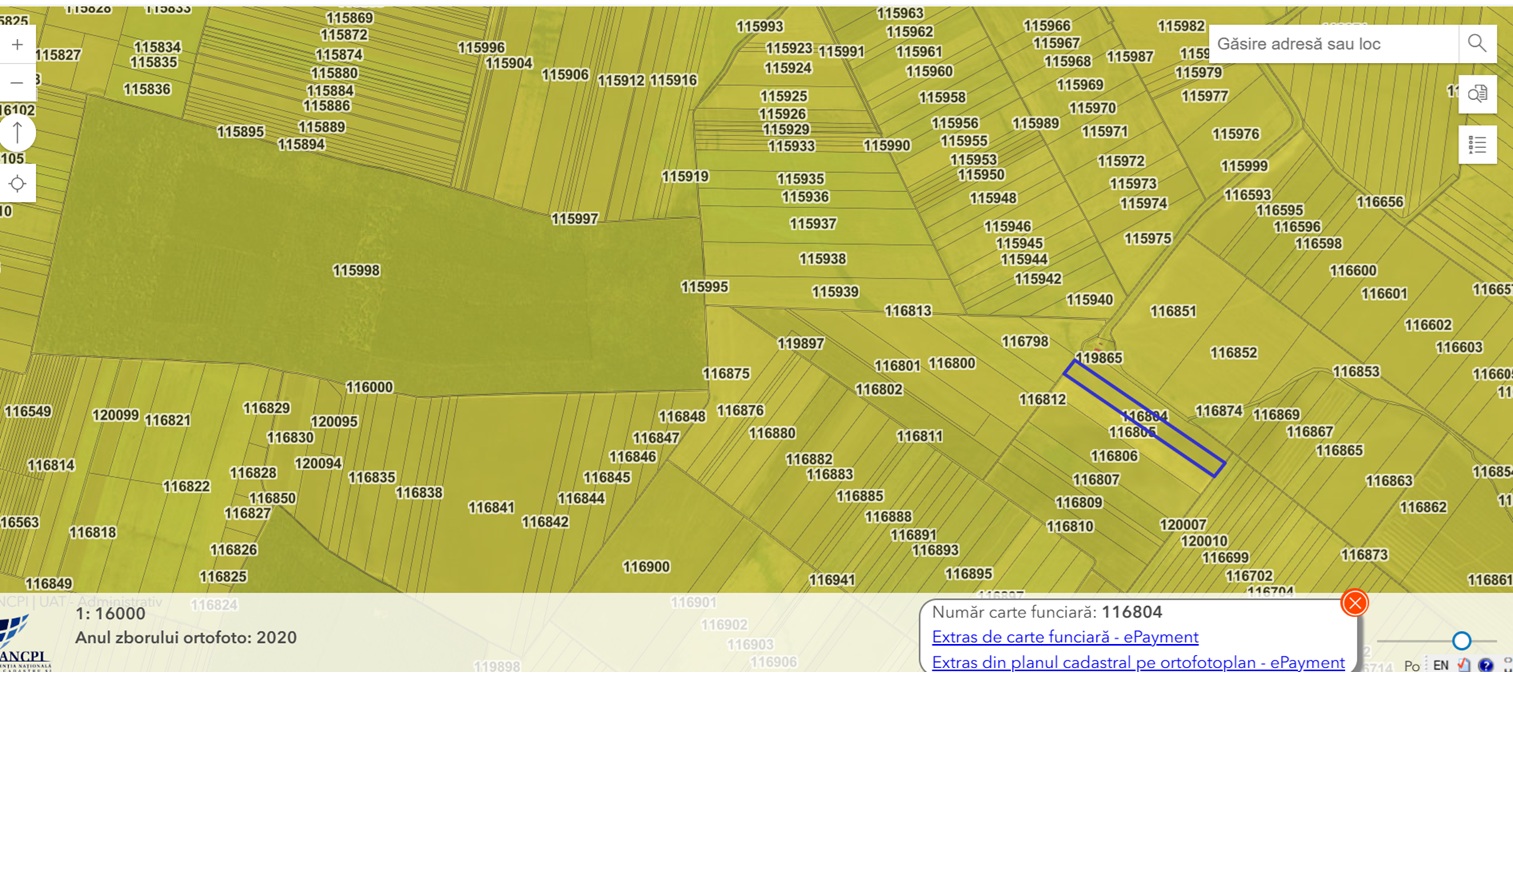This screenshot has height=871, width=1513.
Task: Switch EN language indicator
Action: [x=1441, y=665]
